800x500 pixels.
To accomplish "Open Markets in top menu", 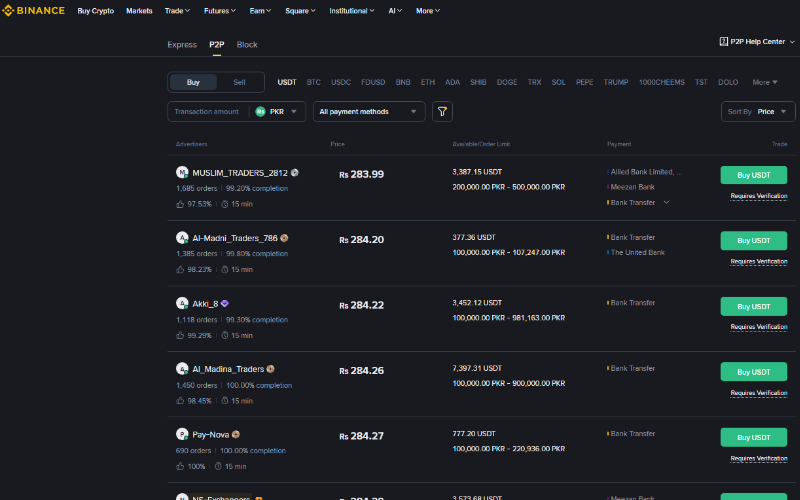I will pyautogui.click(x=139, y=11).
